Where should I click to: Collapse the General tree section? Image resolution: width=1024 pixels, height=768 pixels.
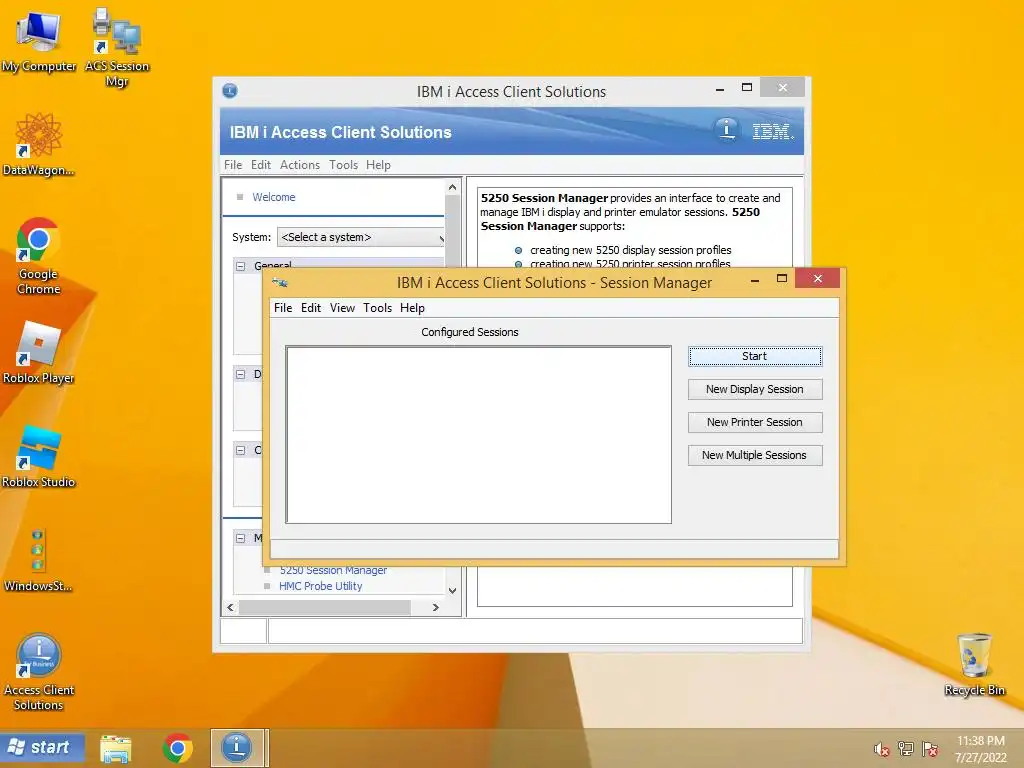pos(241,266)
